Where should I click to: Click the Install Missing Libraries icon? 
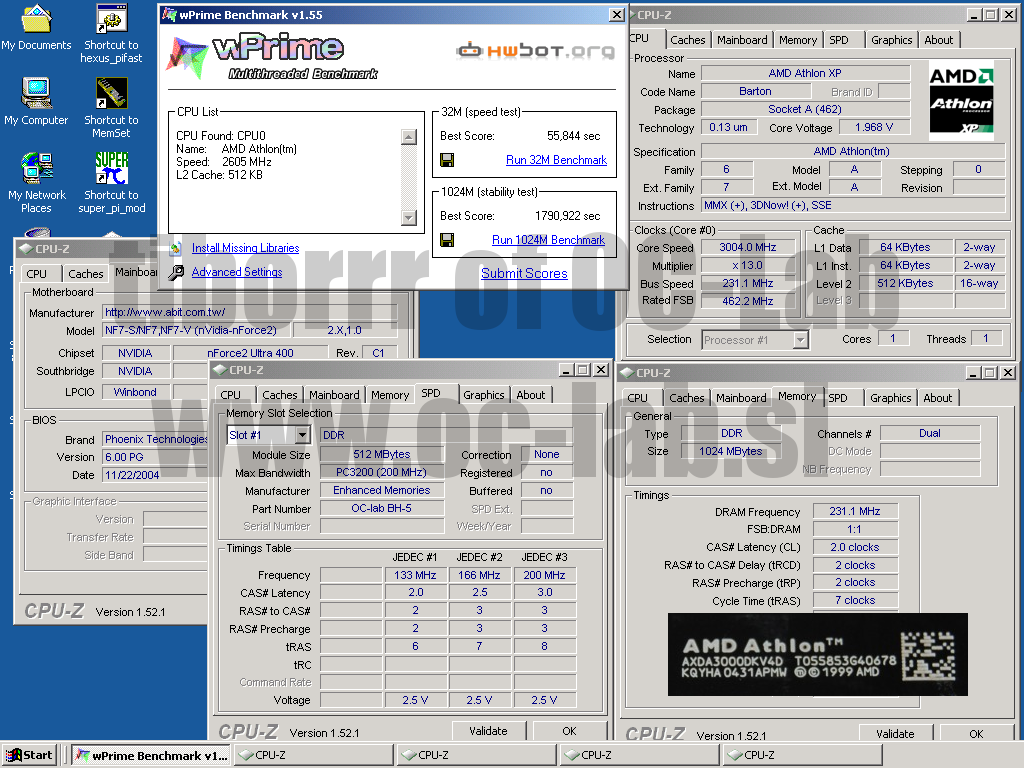coord(176,248)
